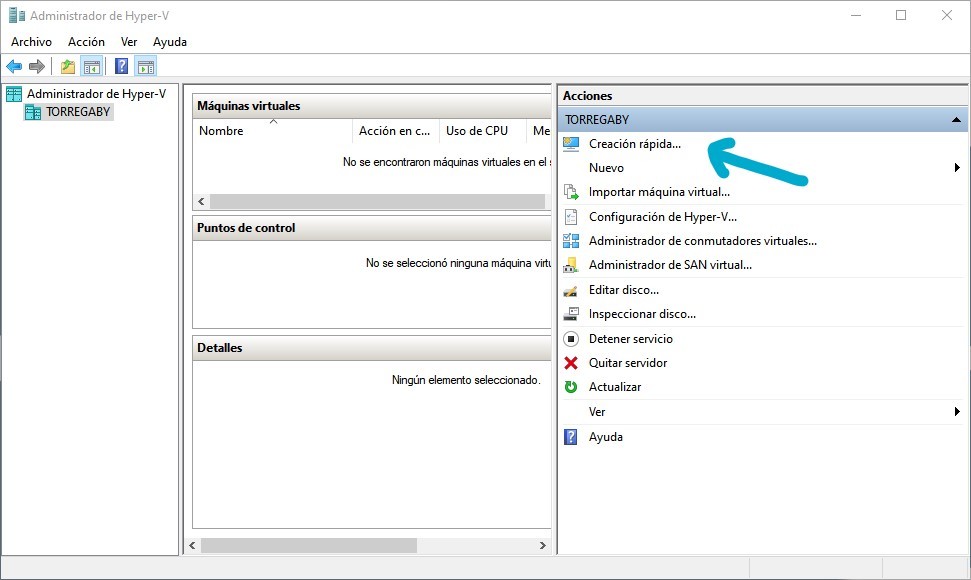The height and width of the screenshot is (580, 971).
Task: Click the Hyper-V title bar app icon
Action: (x=17, y=15)
